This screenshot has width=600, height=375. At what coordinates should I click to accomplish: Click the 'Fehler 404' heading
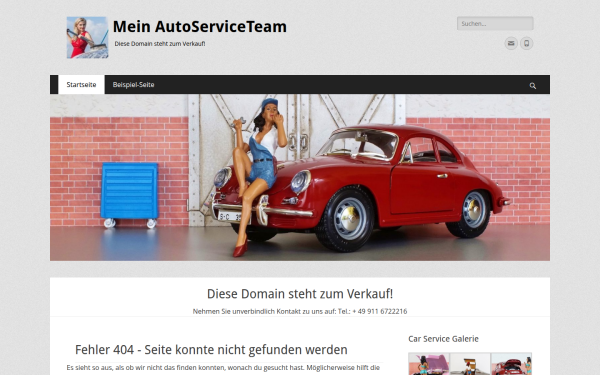(211, 350)
